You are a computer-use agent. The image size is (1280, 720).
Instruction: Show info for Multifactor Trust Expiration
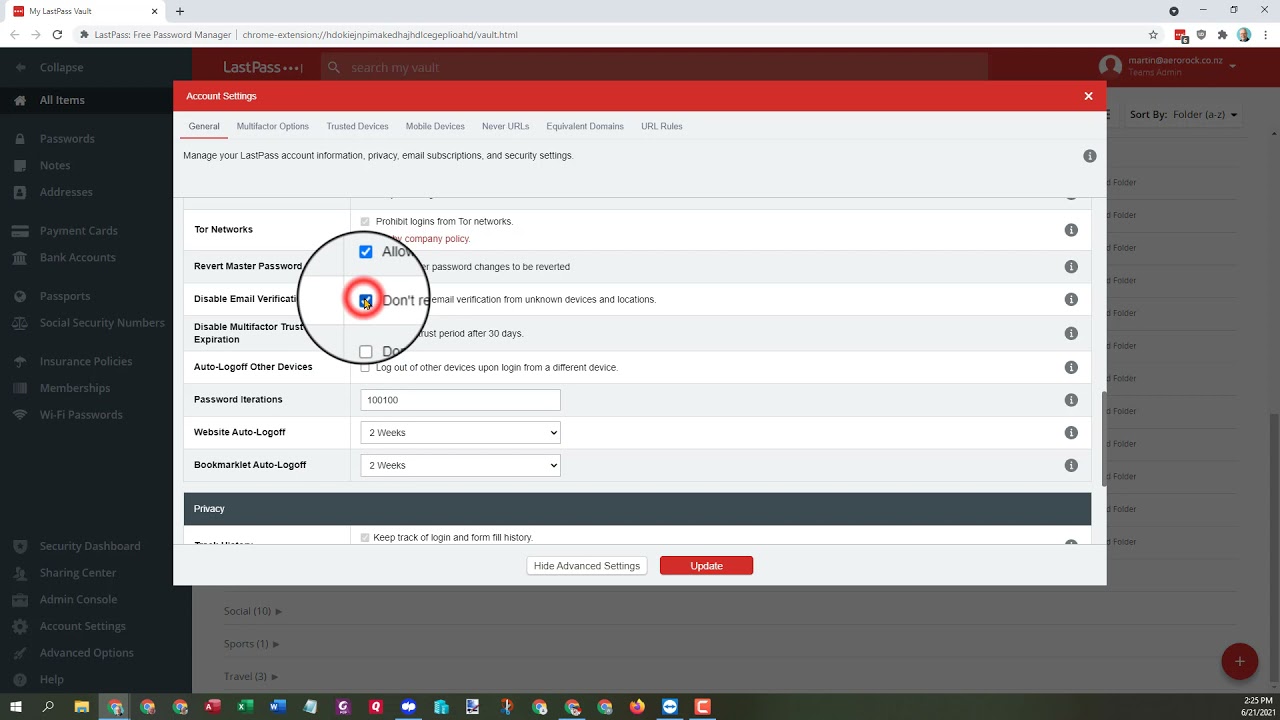[x=1071, y=334]
